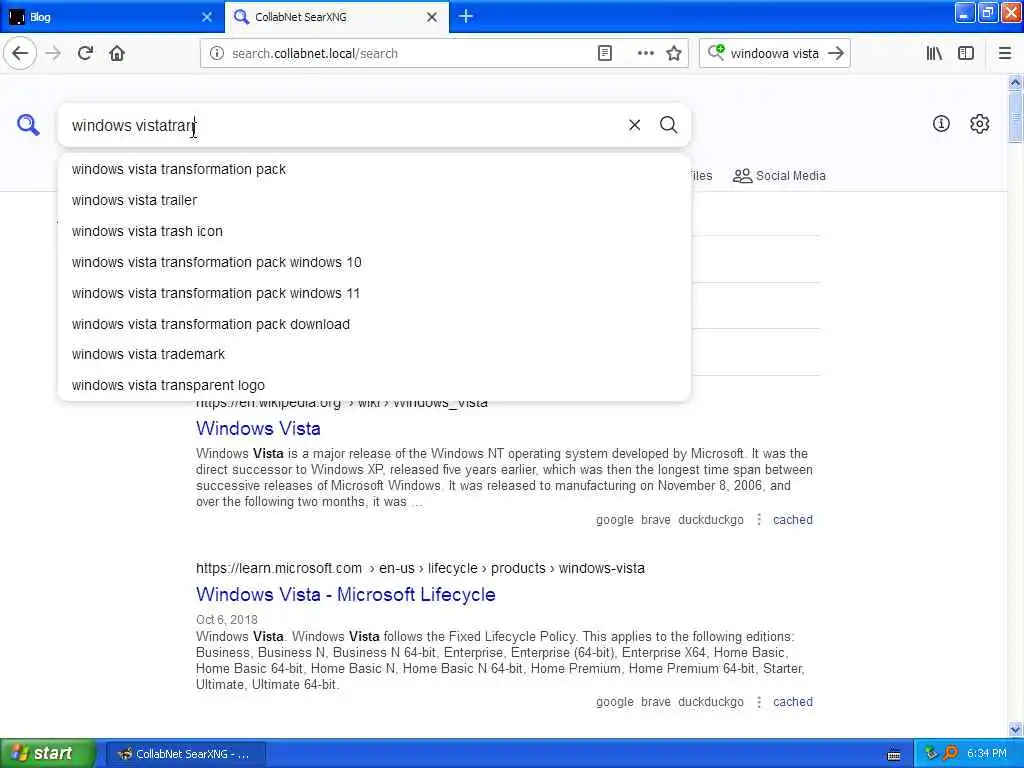The height and width of the screenshot is (768, 1024).
Task: Open page actions three-dot menu
Action: point(645,54)
